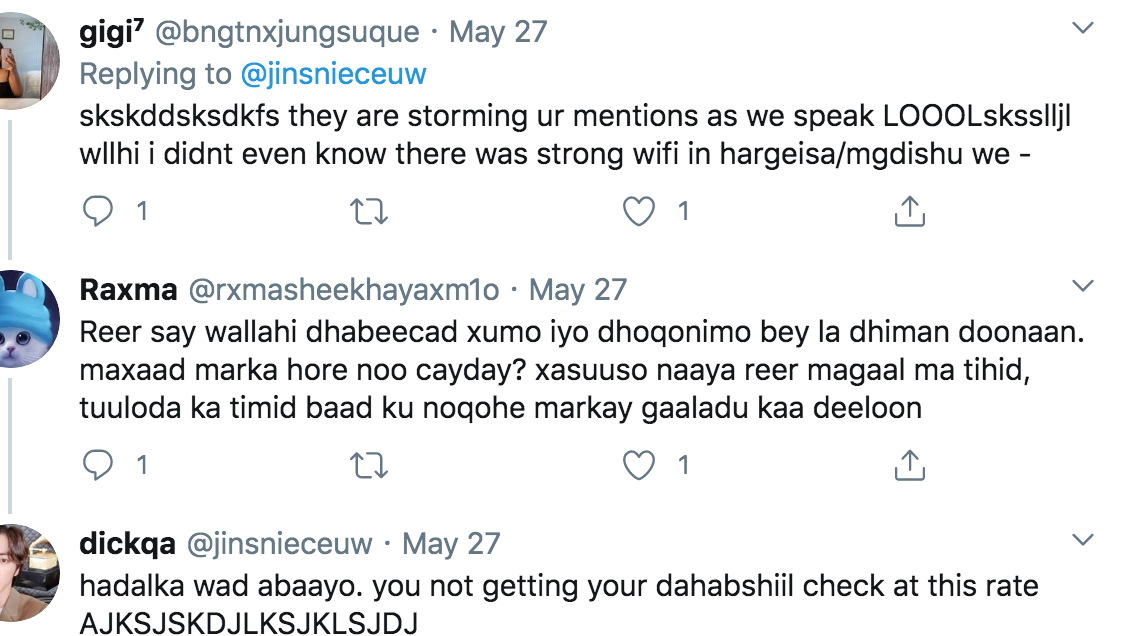Share gigi's tweet
This screenshot has height=636, width=1128.
click(908, 212)
